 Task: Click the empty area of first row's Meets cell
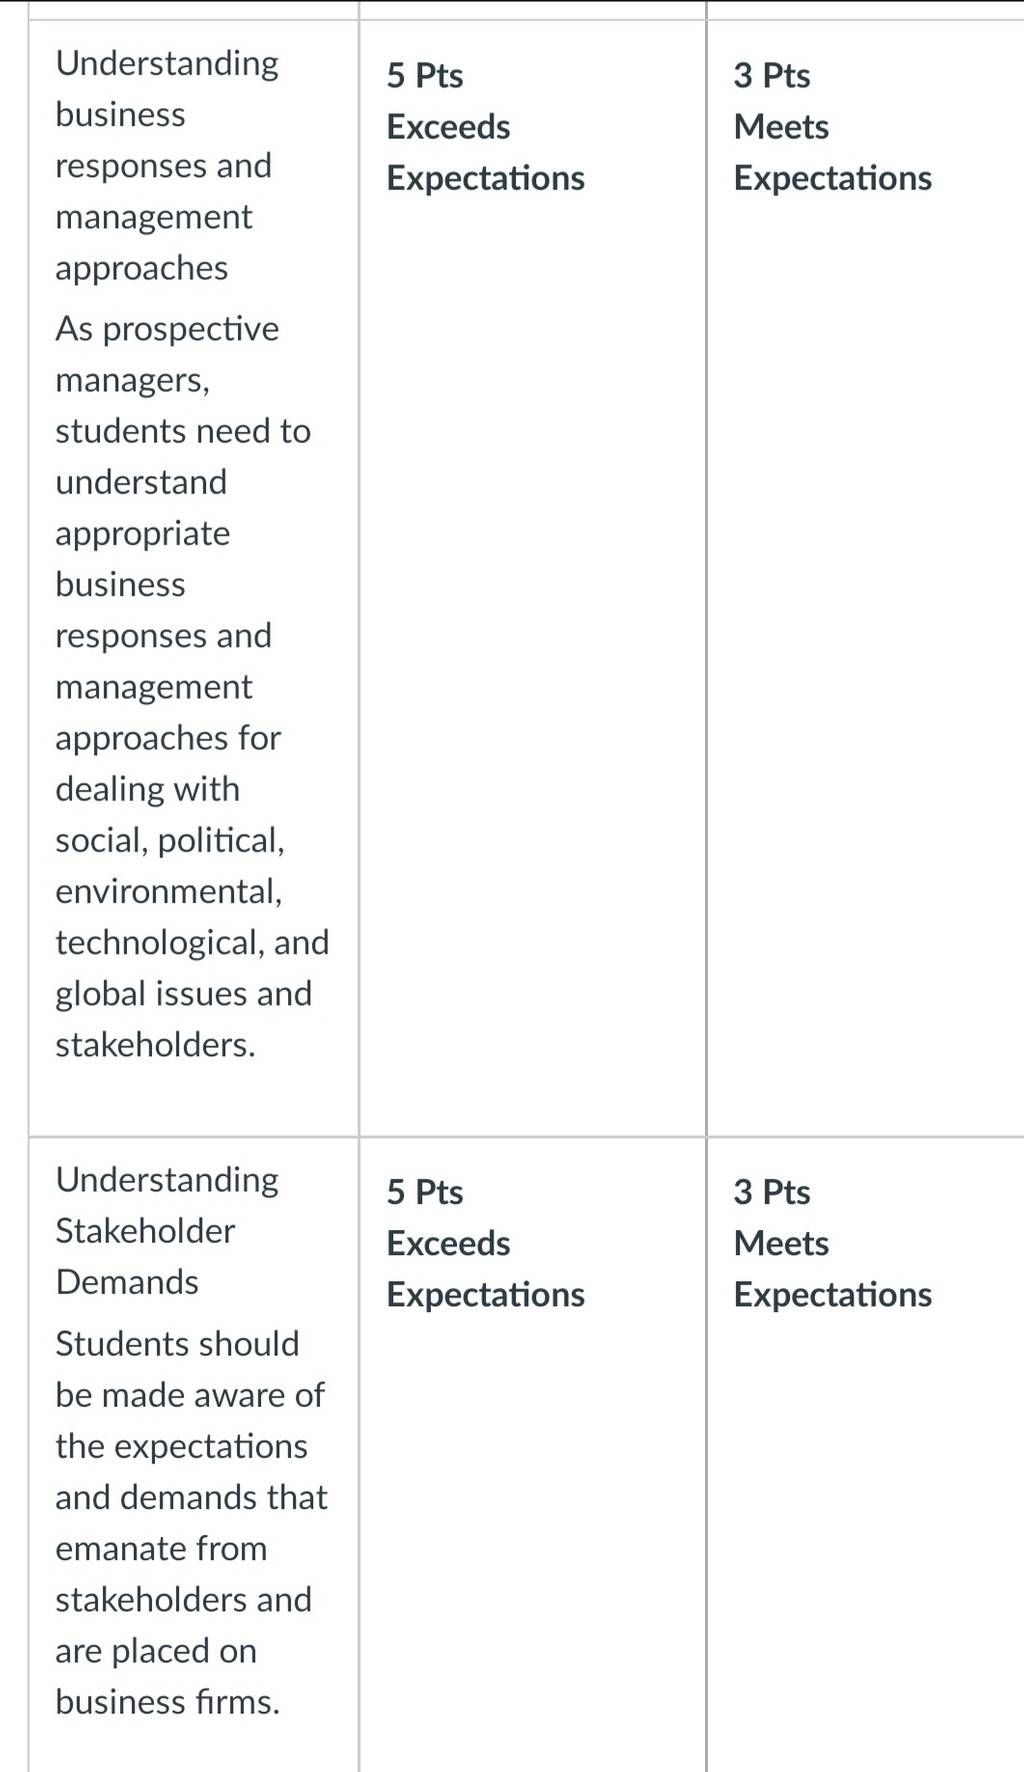point(866,660)
